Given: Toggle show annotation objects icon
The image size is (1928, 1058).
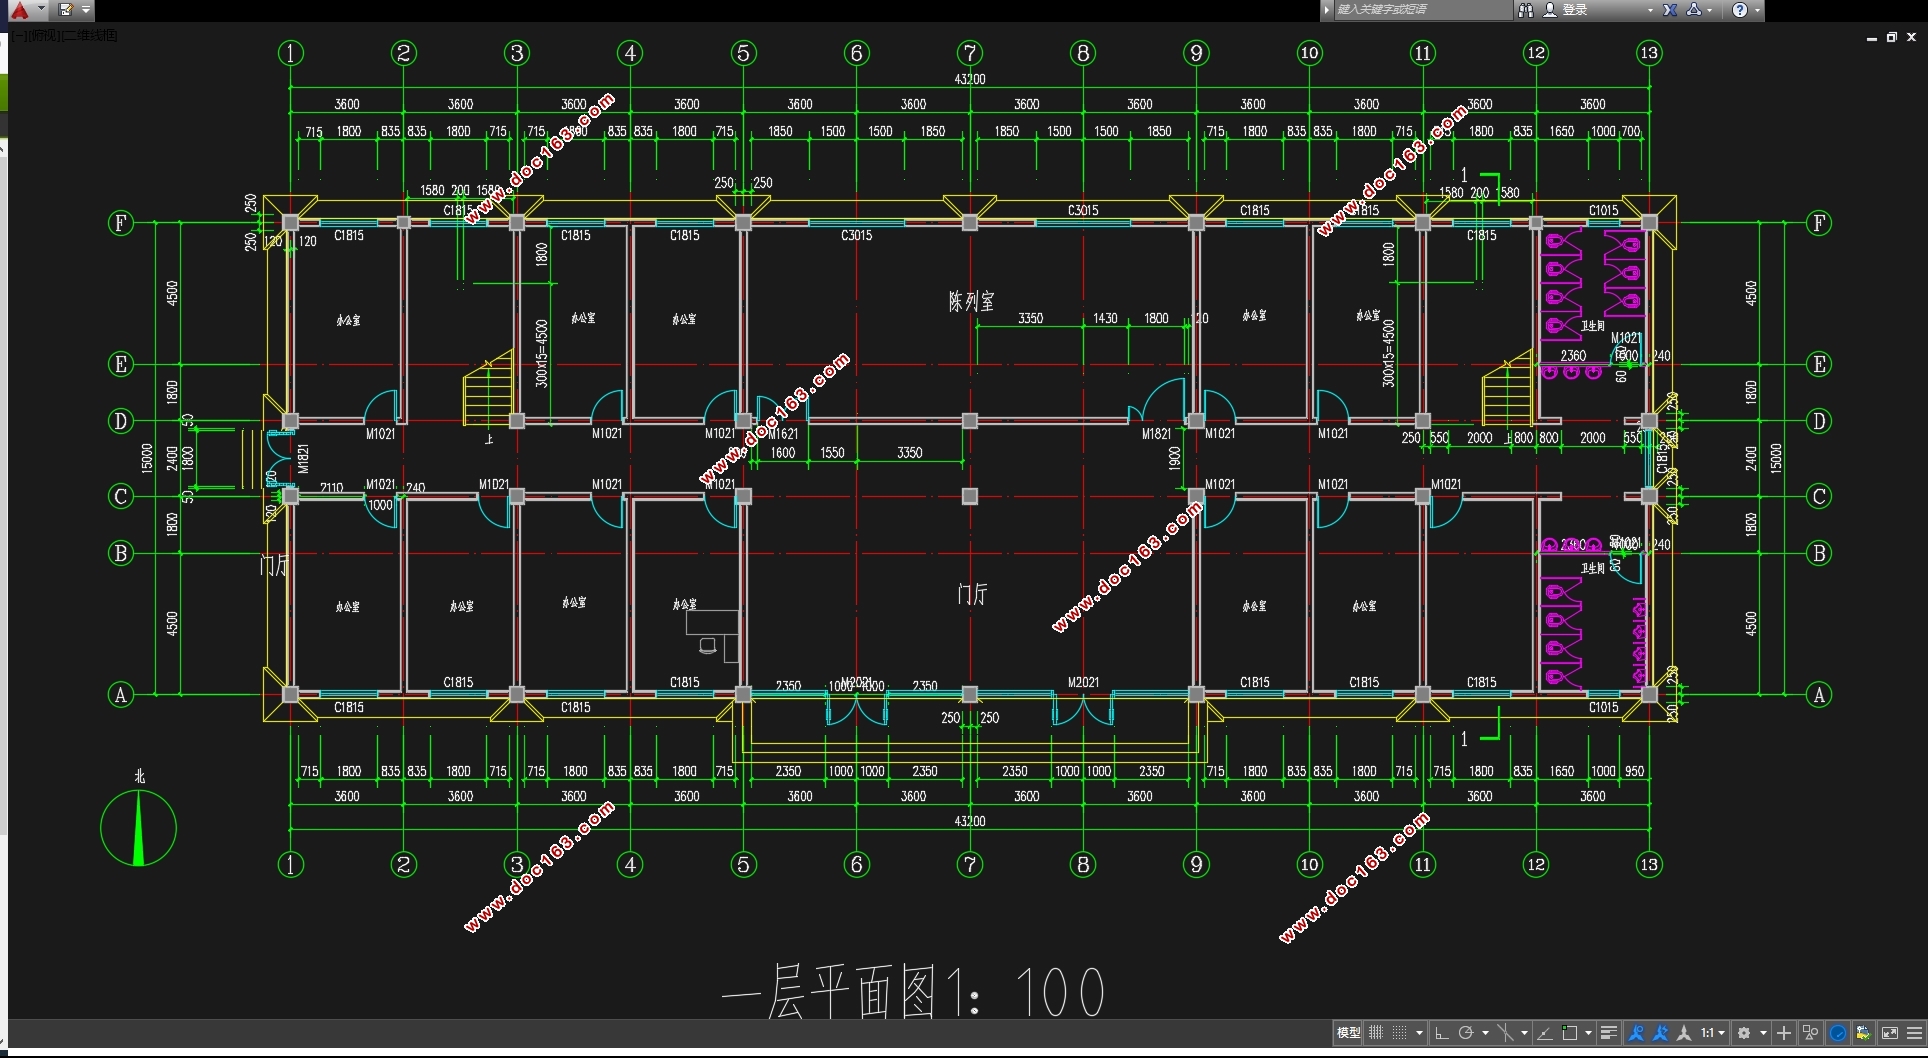Looking at the screenshot, I should tap(1636, 1033).
